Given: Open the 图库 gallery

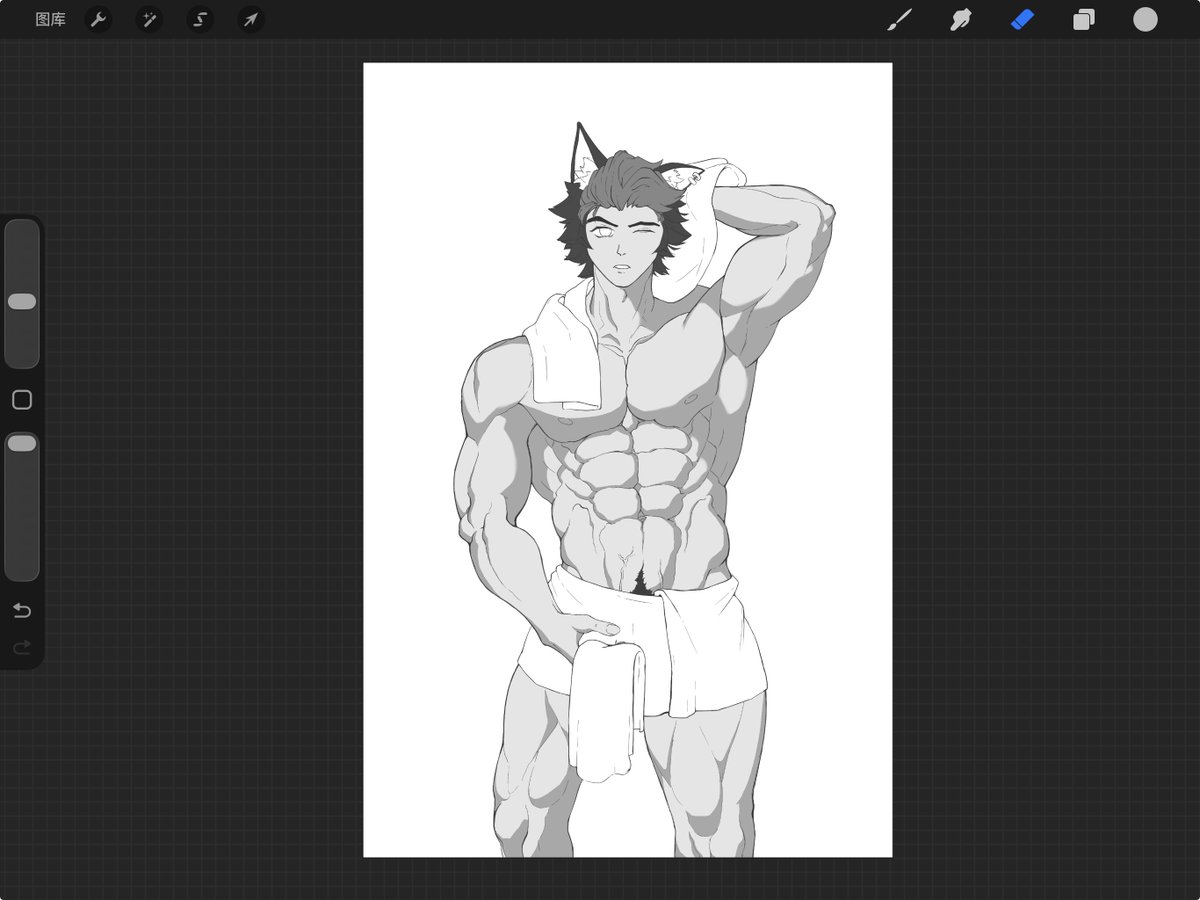Looking at the screenshot, I should pyautogui.click(x=50, y=19).
